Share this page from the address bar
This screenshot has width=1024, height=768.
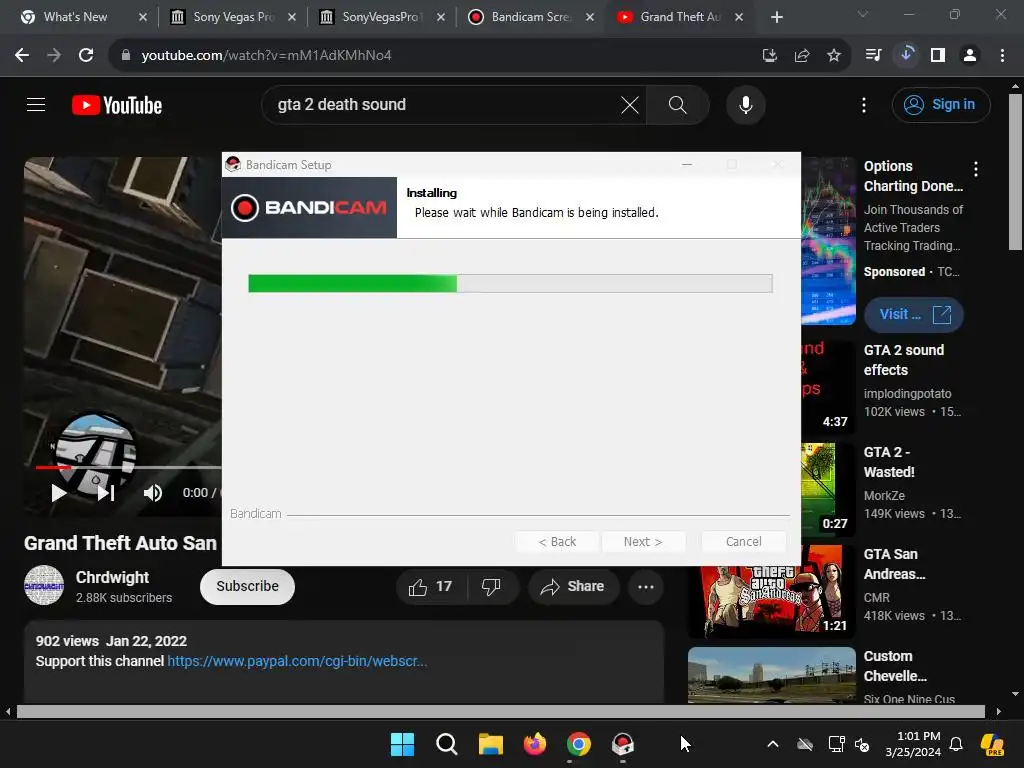801,56
